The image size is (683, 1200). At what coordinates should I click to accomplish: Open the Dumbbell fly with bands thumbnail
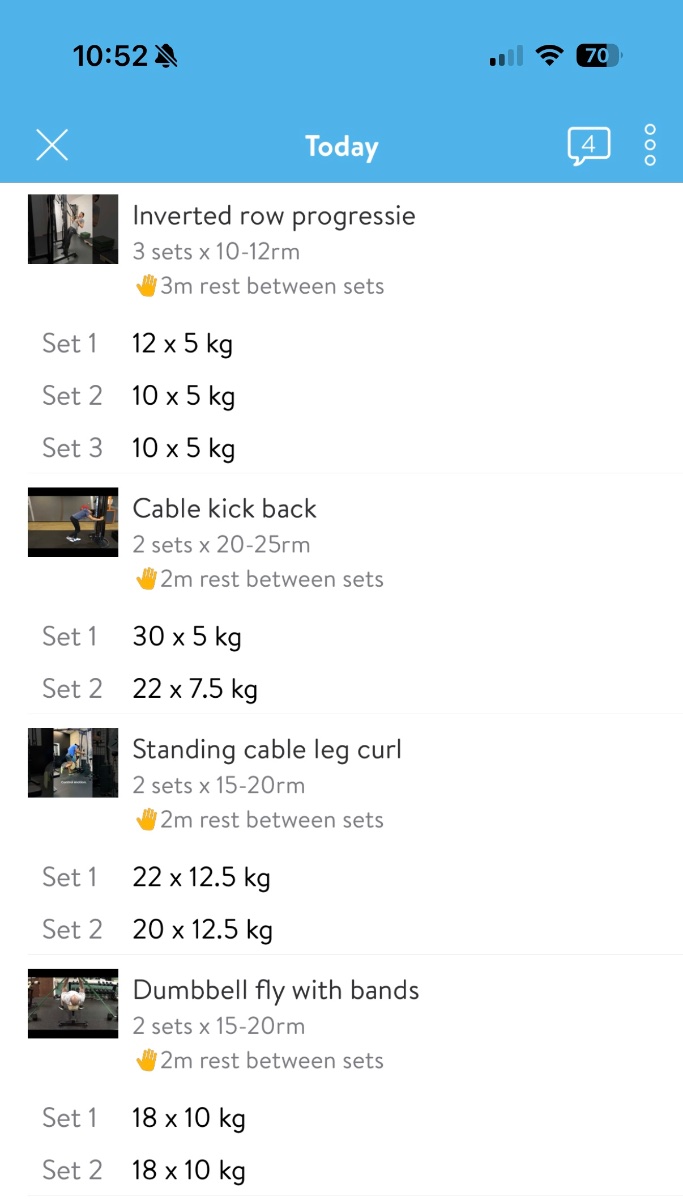73,1004
